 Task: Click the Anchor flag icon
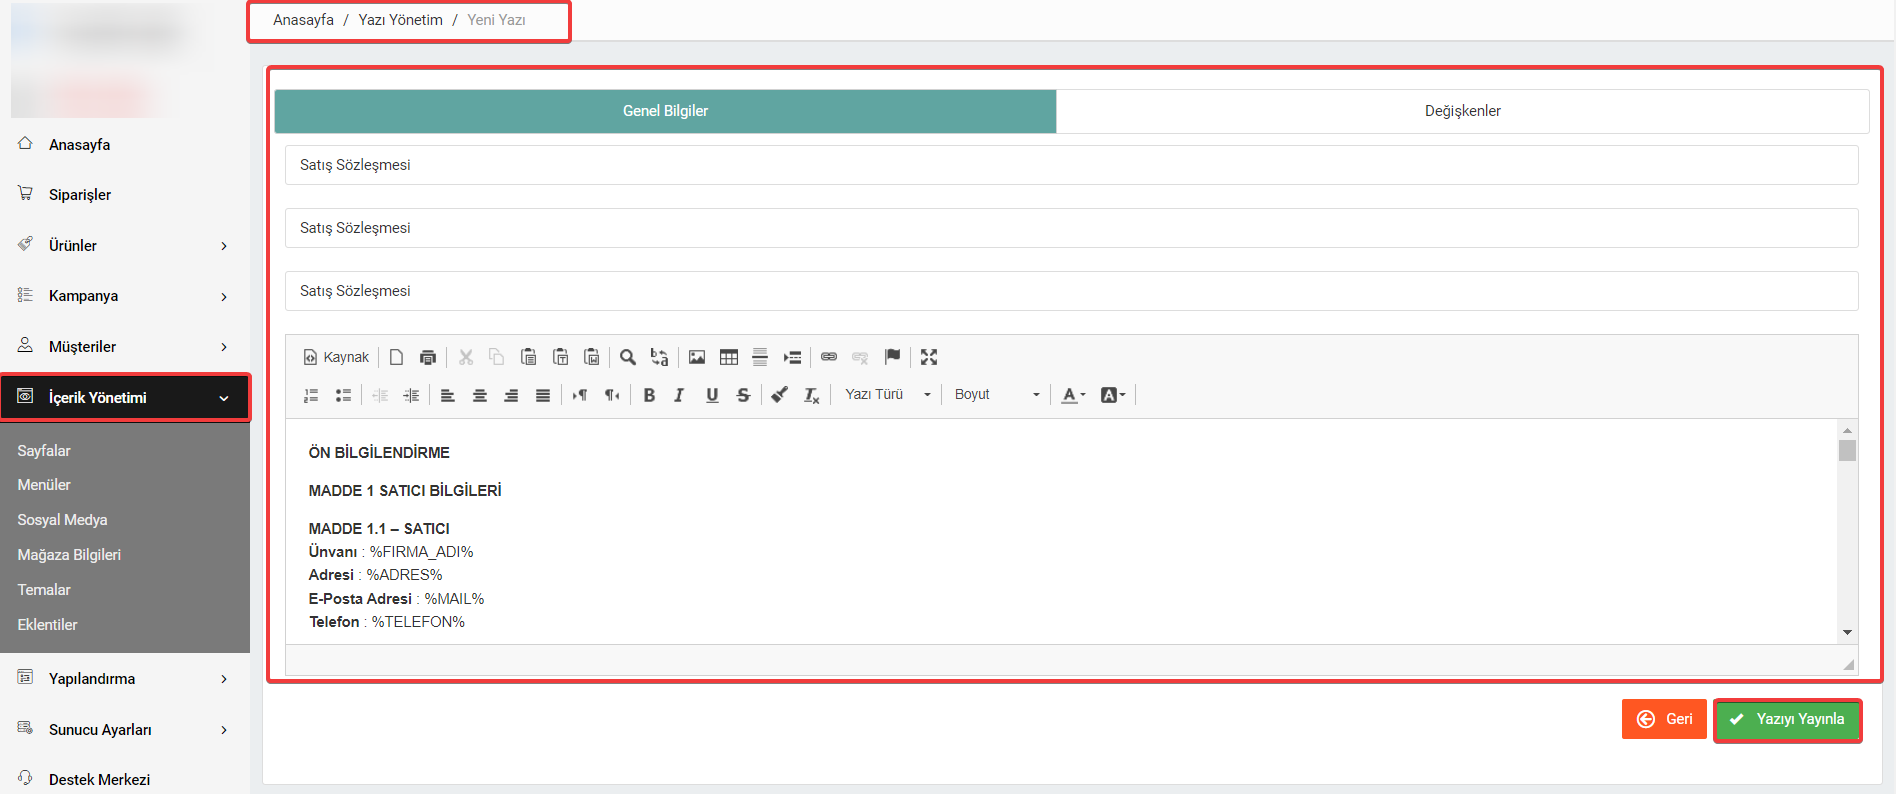[x=893, y=357]
